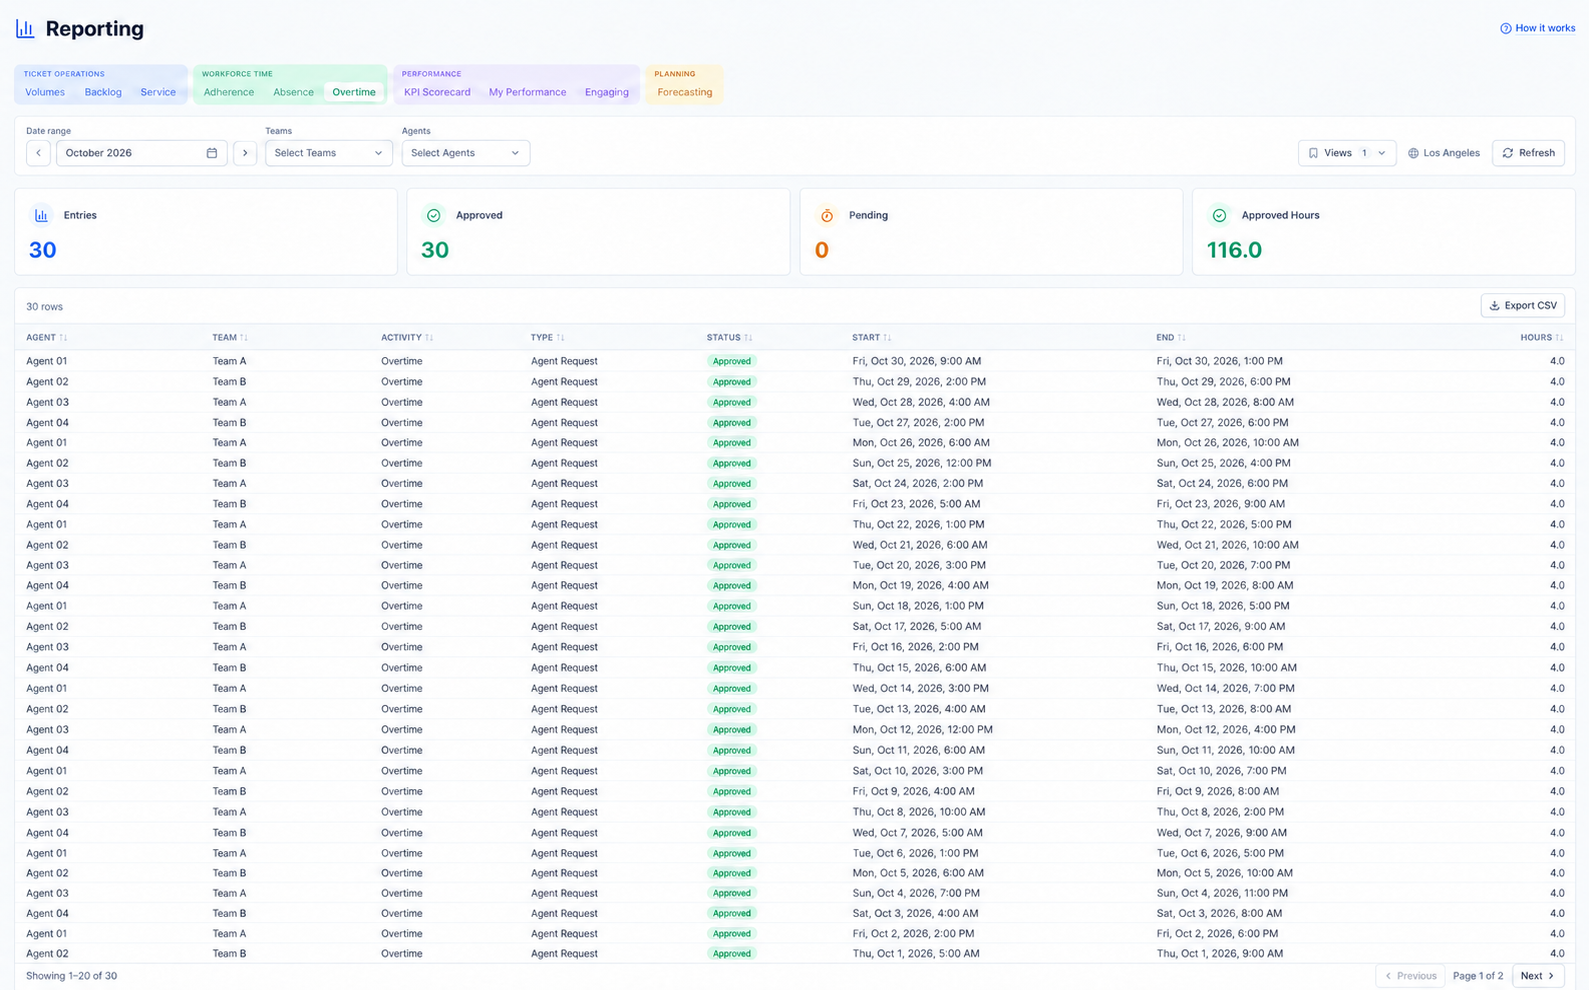Sort table by End column
The width and height of the screenshot is (1589, 990).
[1171, 338]
